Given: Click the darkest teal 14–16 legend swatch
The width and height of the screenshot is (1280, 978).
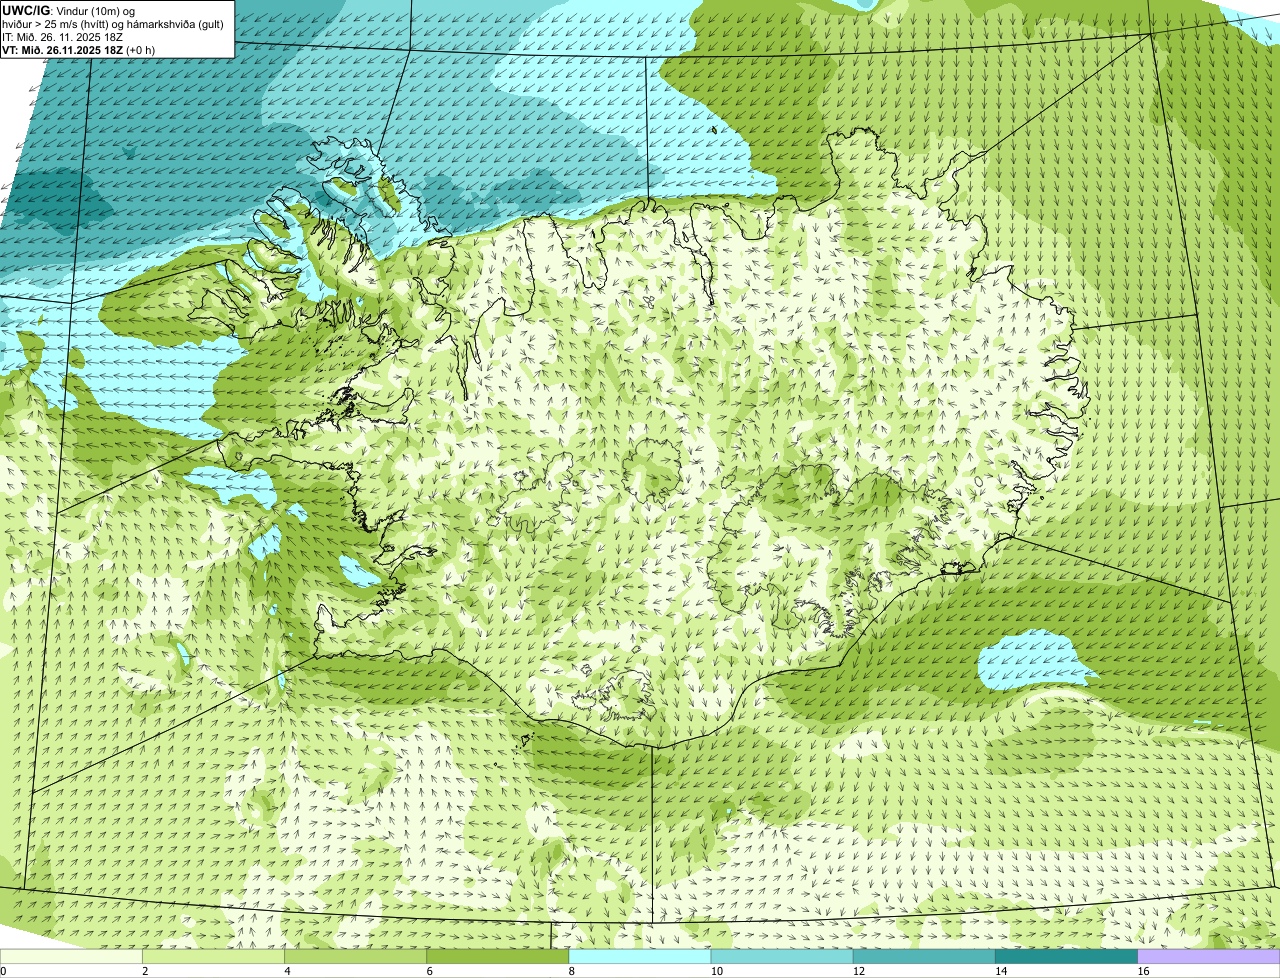Looking at the screenshot, I should (1067, 956).
